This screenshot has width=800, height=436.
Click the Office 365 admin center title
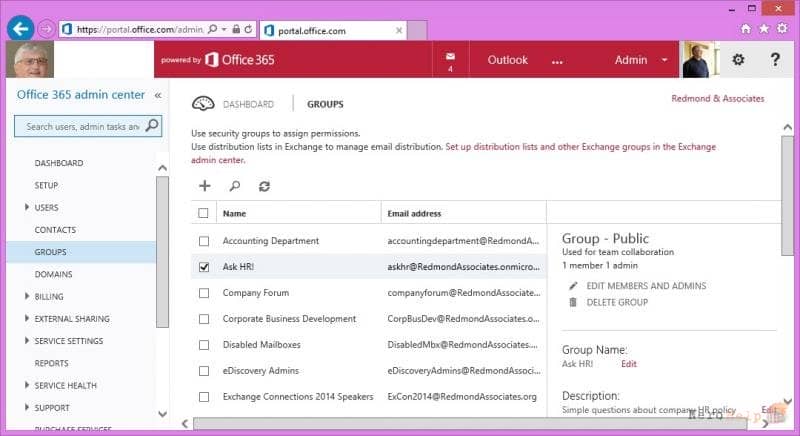[81, 94]
